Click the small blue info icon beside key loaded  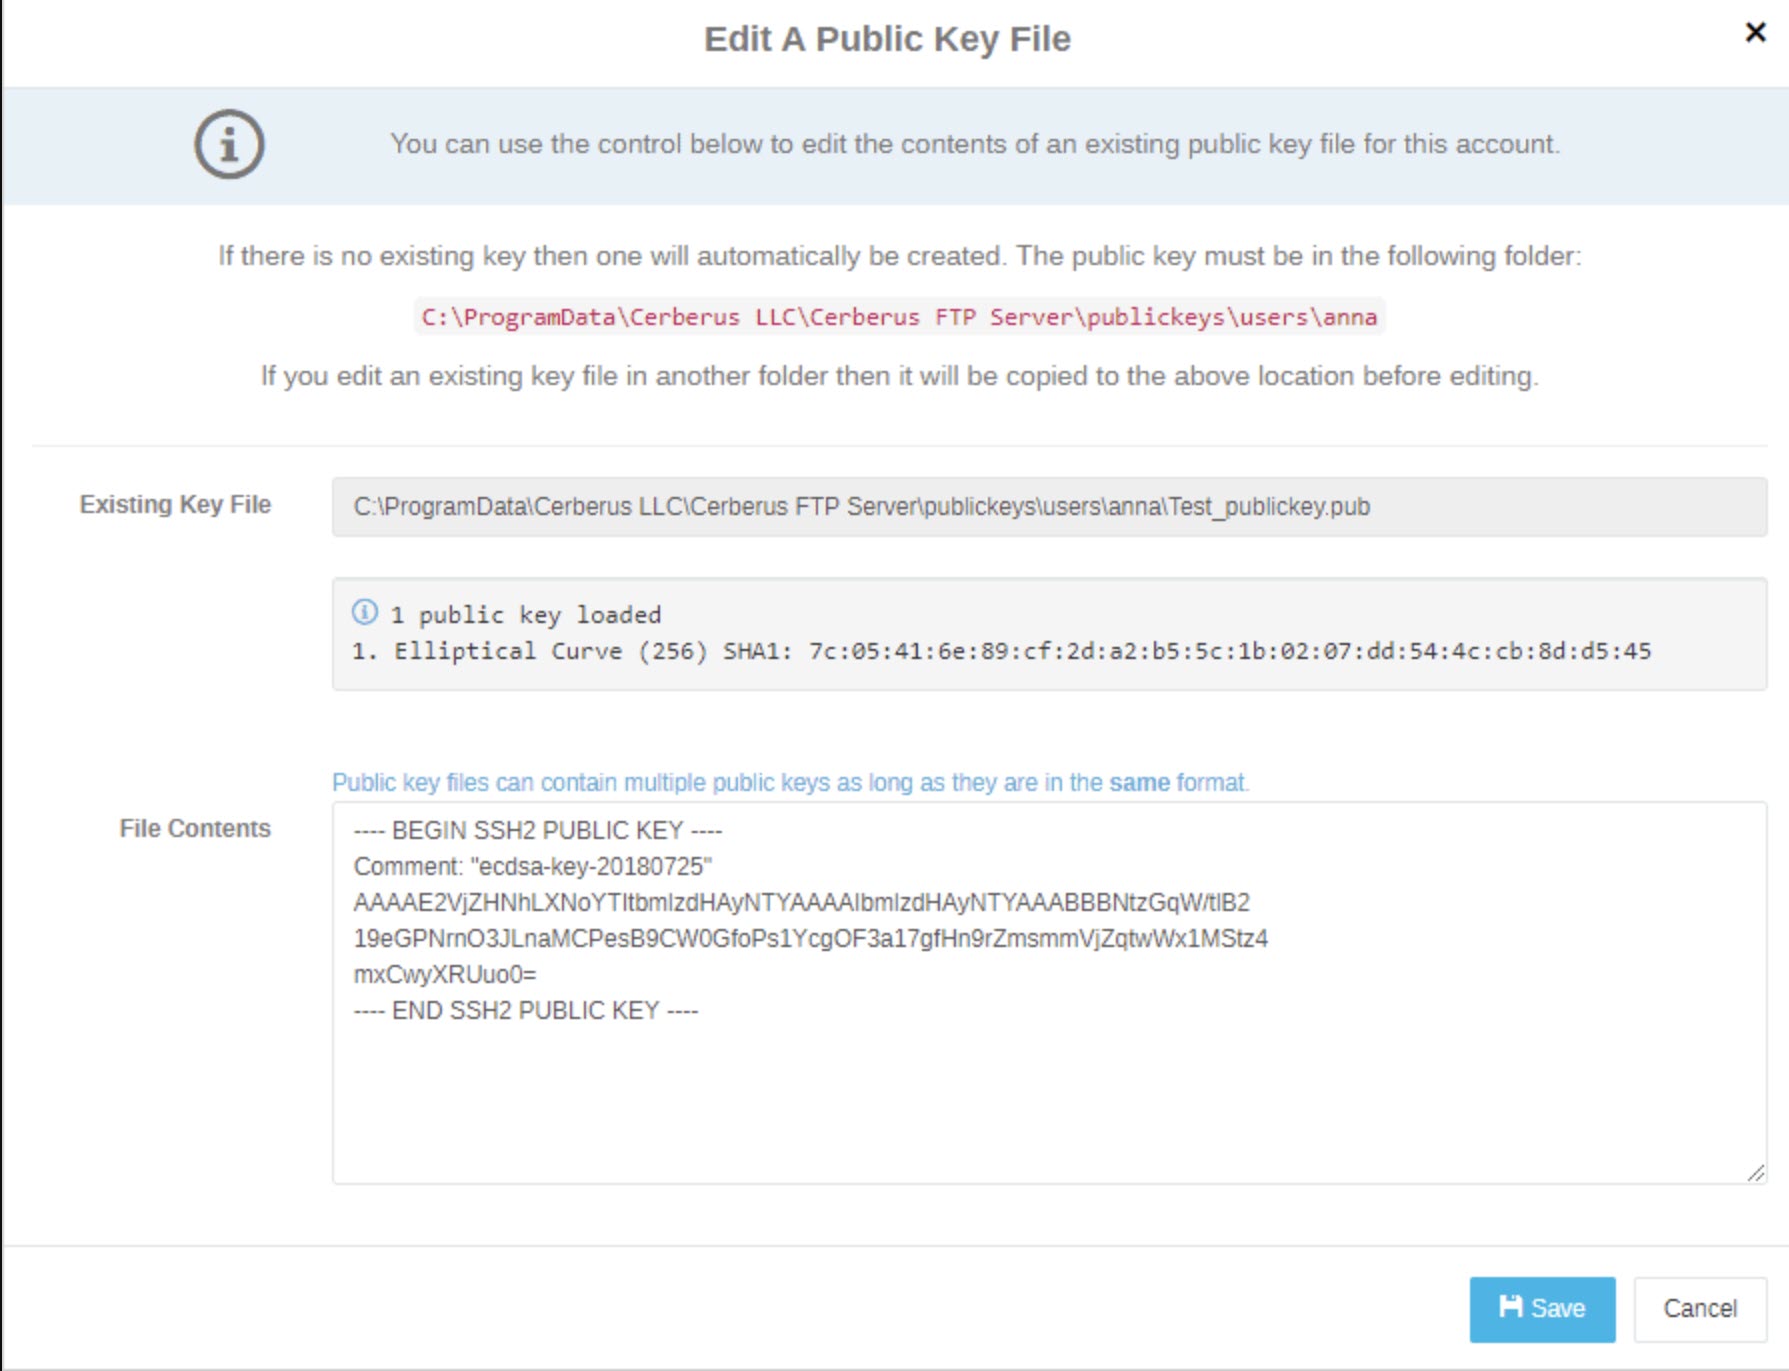[365, 612]
